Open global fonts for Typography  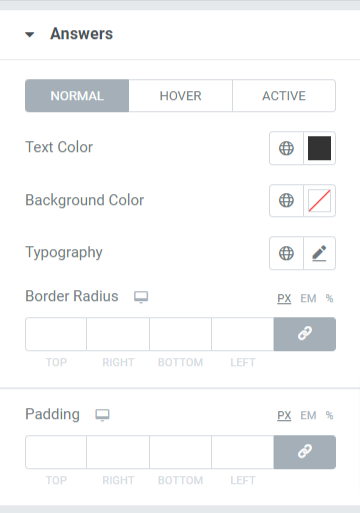coord(286,253)
